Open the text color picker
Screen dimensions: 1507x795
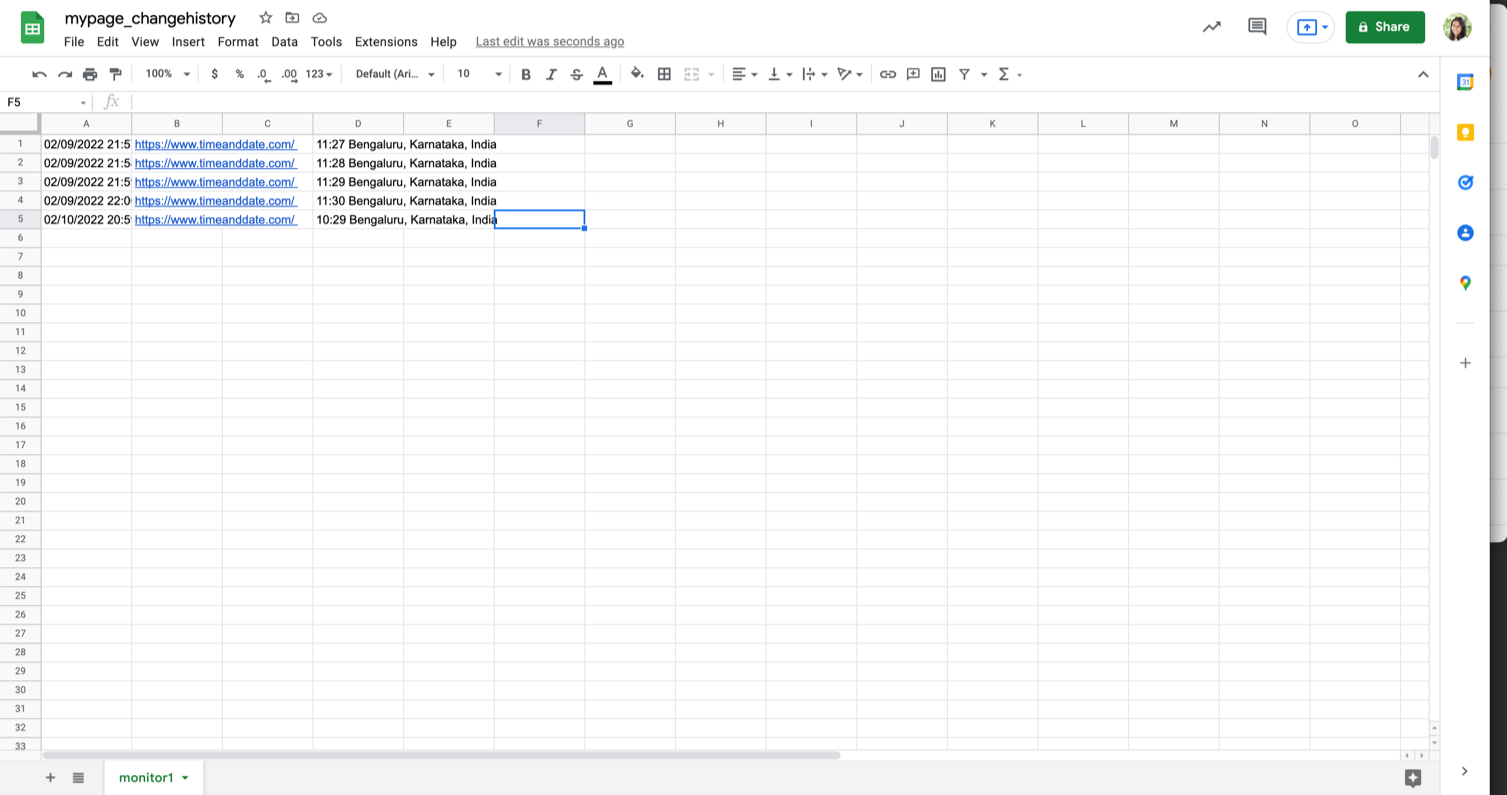click(601, 74)
